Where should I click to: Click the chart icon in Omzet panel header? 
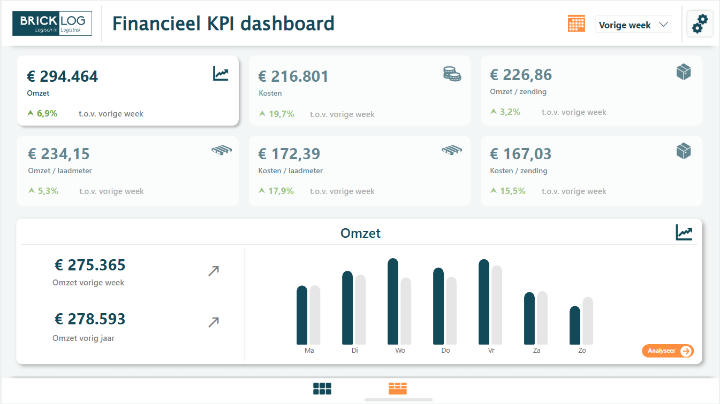pos(684,233)
